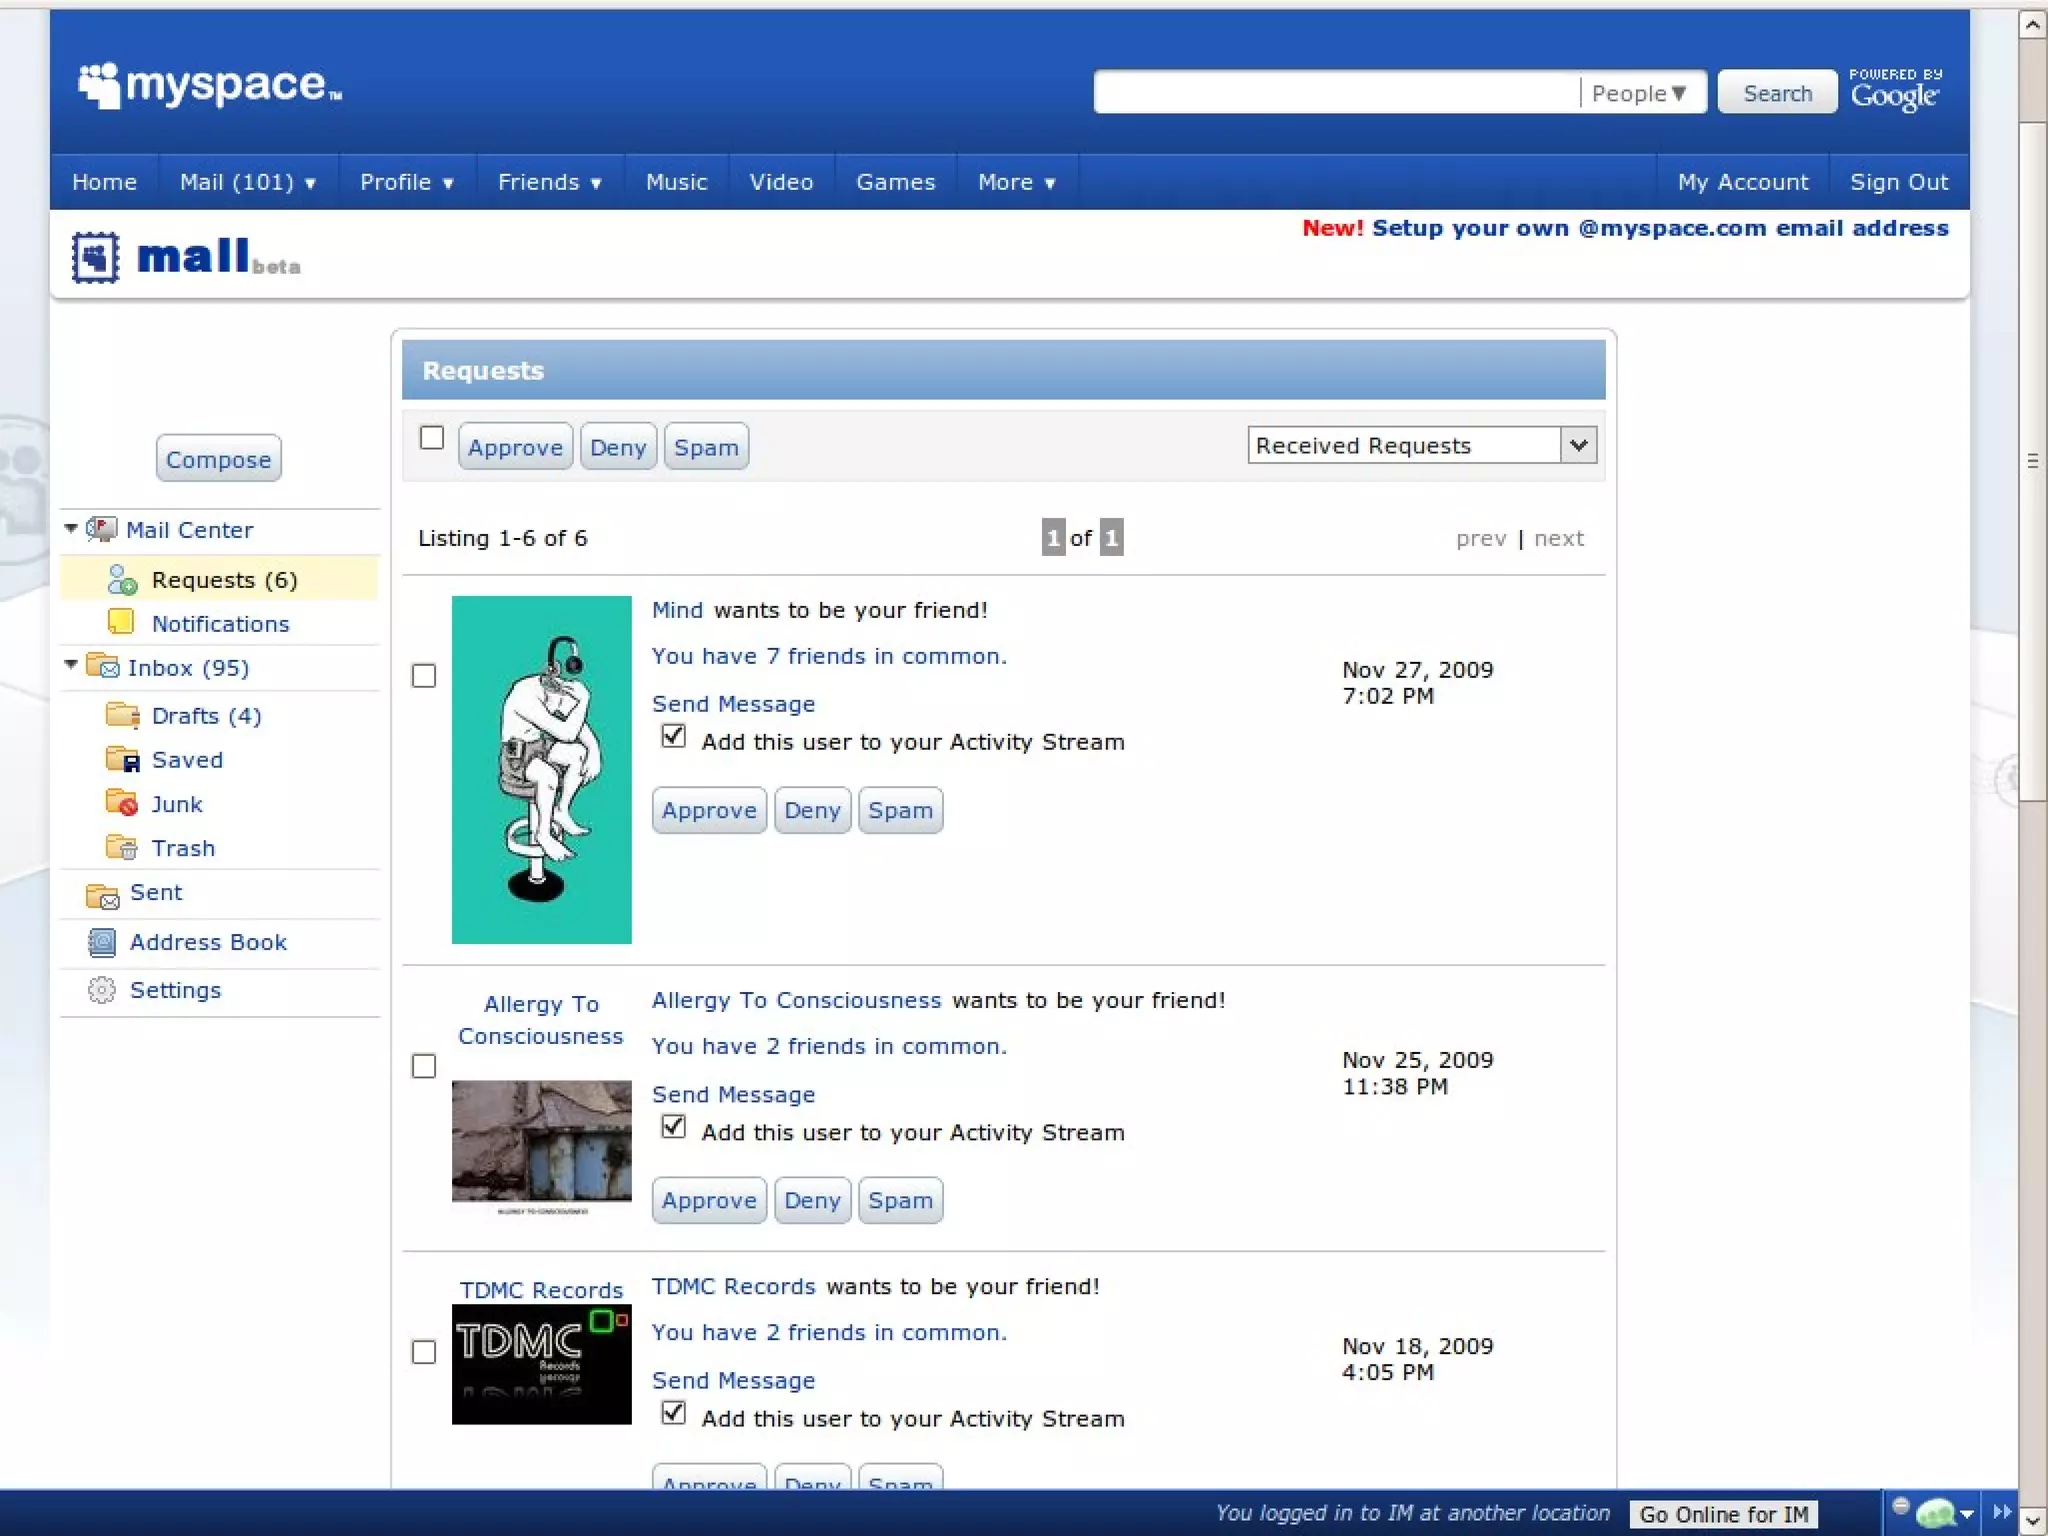Collapse the Mail Center tree section

point(71,528)
